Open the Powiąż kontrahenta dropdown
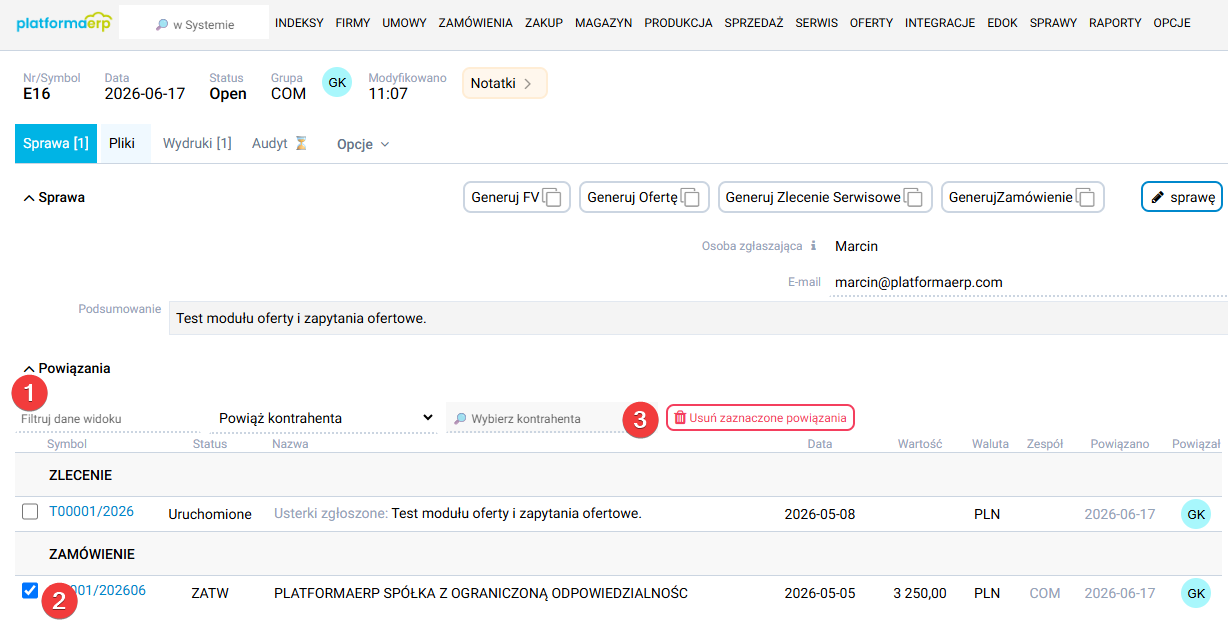 point(326,418)
